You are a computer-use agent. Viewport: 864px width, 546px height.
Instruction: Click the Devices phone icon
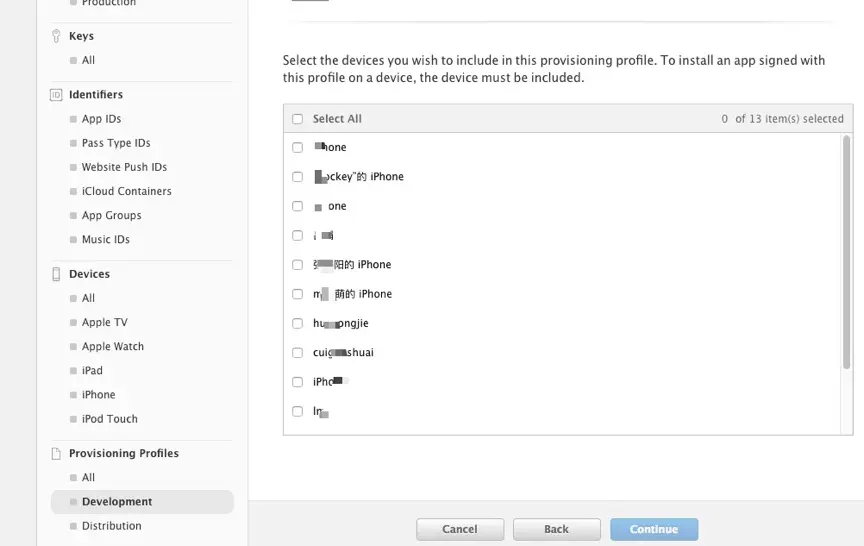pos(56,274)
